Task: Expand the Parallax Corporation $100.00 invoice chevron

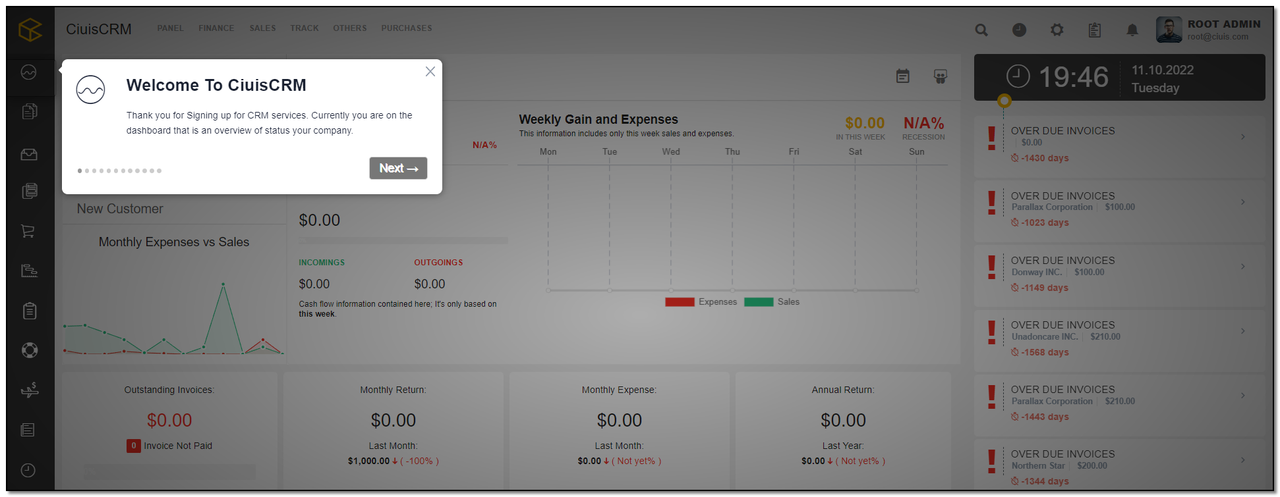Action: (1242, 202)
